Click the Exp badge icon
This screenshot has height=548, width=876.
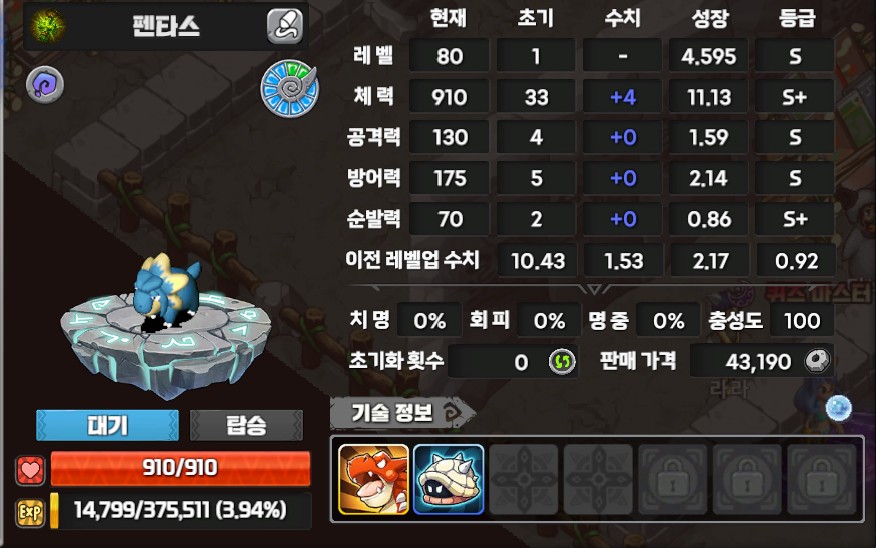[30, 512]
